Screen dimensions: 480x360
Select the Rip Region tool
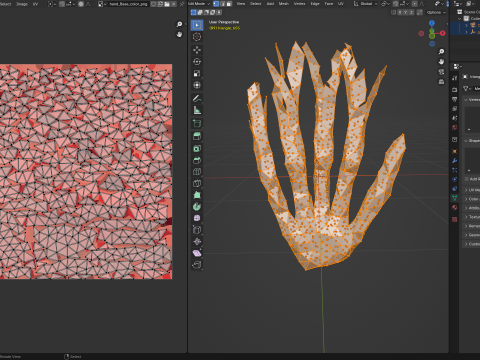tap(197, 265)
